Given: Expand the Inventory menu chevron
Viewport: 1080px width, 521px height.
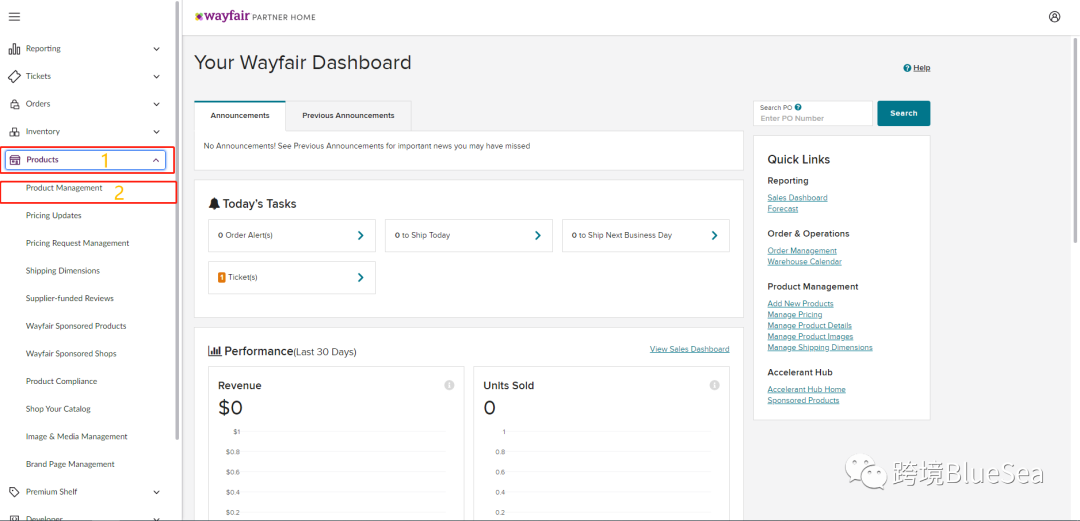Looking at the screenshot, I should click(156, 132).
